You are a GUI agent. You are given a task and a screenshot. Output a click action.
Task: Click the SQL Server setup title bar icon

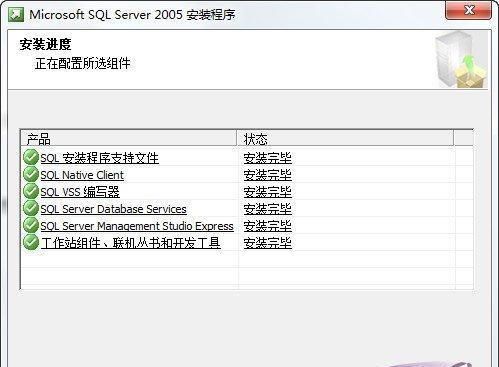click(x=16, y=15)
